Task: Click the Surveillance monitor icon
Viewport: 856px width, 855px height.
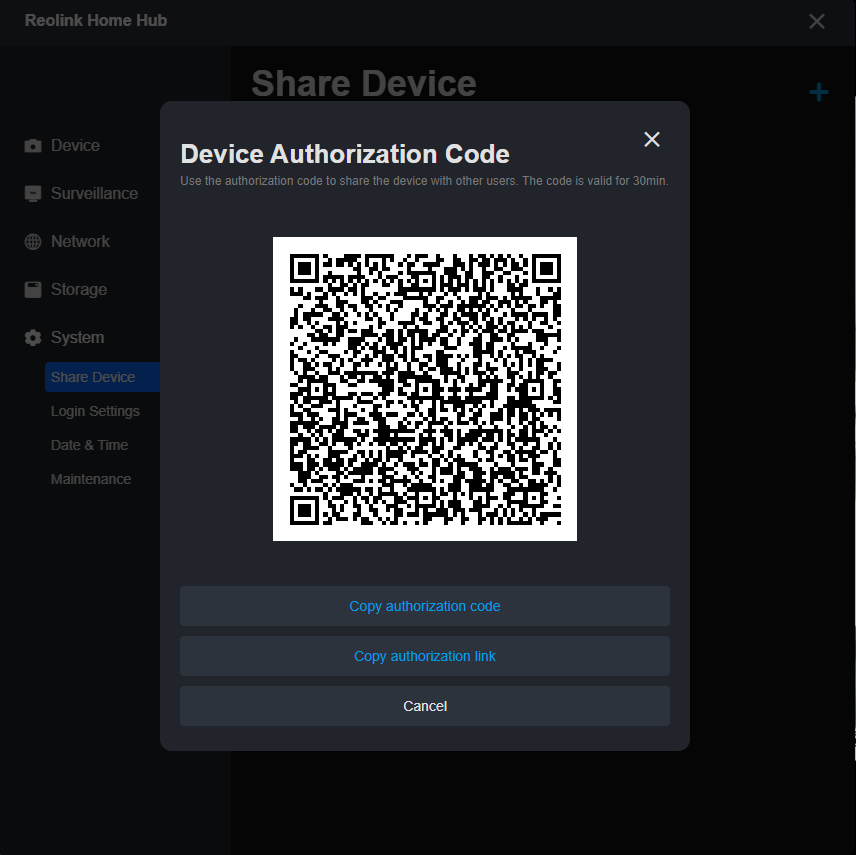Action: point(33,194)
